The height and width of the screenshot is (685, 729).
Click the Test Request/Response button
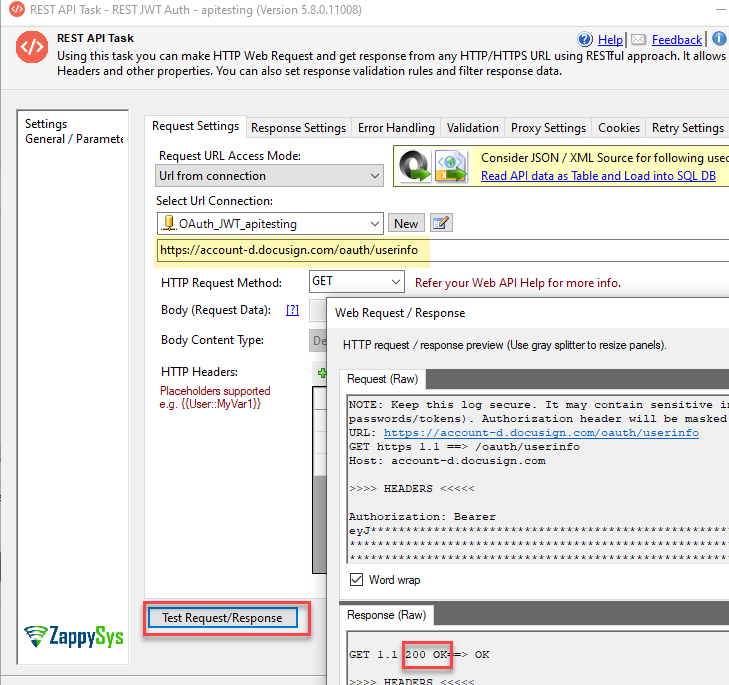coord(223,618)
